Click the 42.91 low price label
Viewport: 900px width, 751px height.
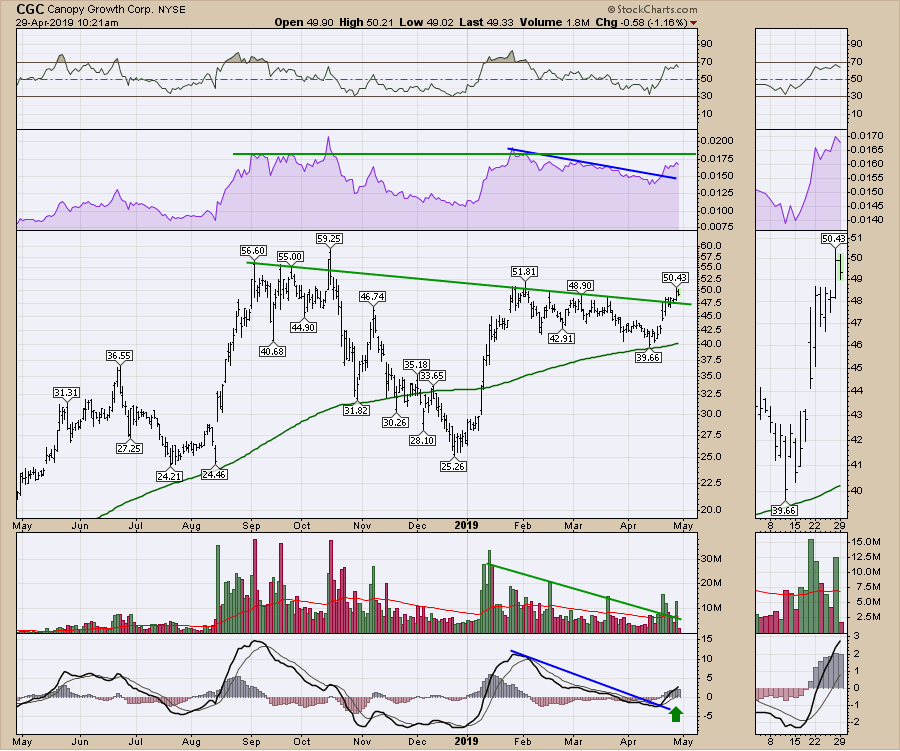[x=561, y=338]
